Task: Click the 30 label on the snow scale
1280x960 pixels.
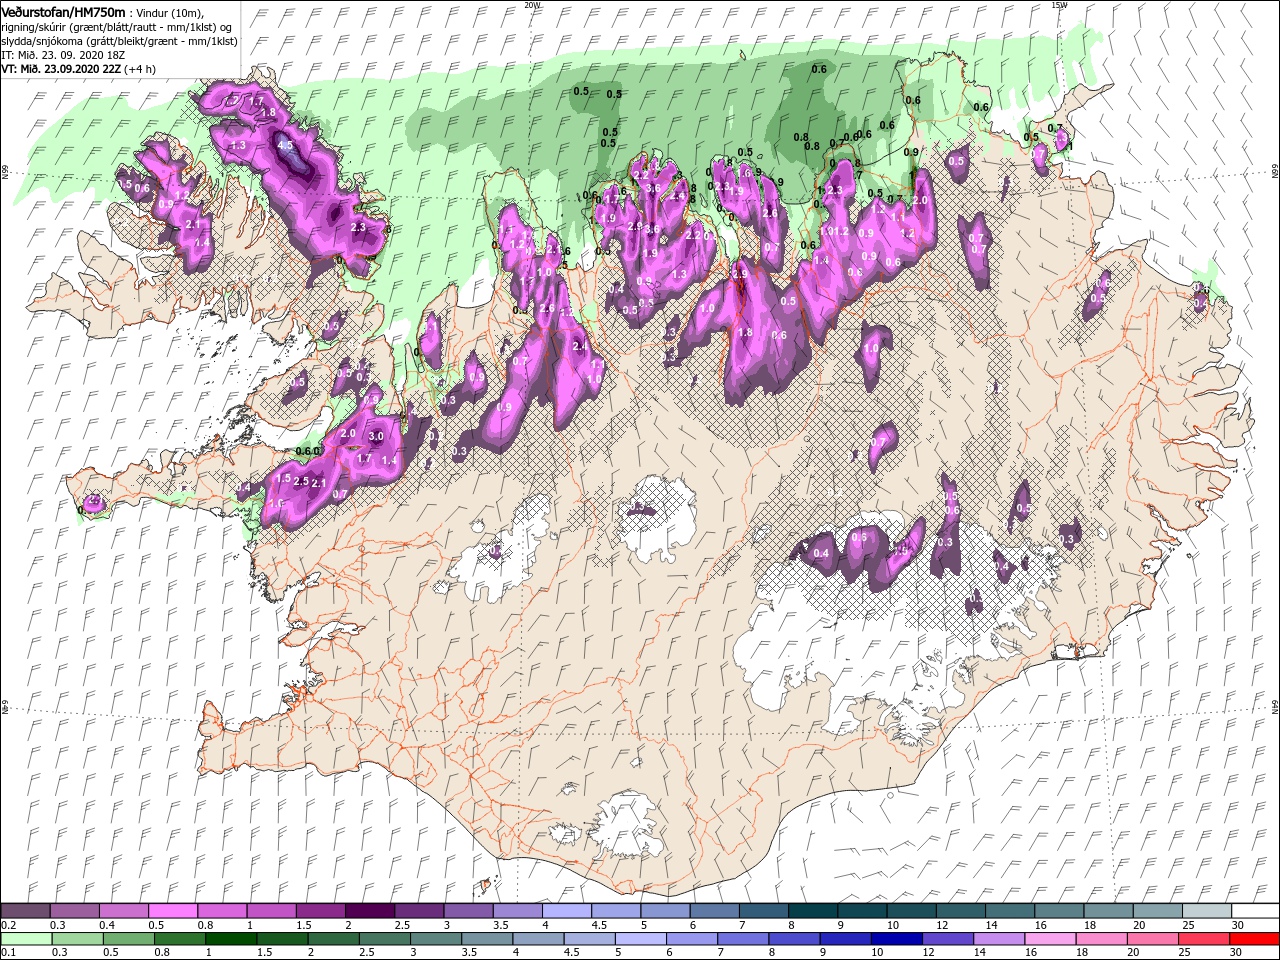Action: [x=1237, y=925]
